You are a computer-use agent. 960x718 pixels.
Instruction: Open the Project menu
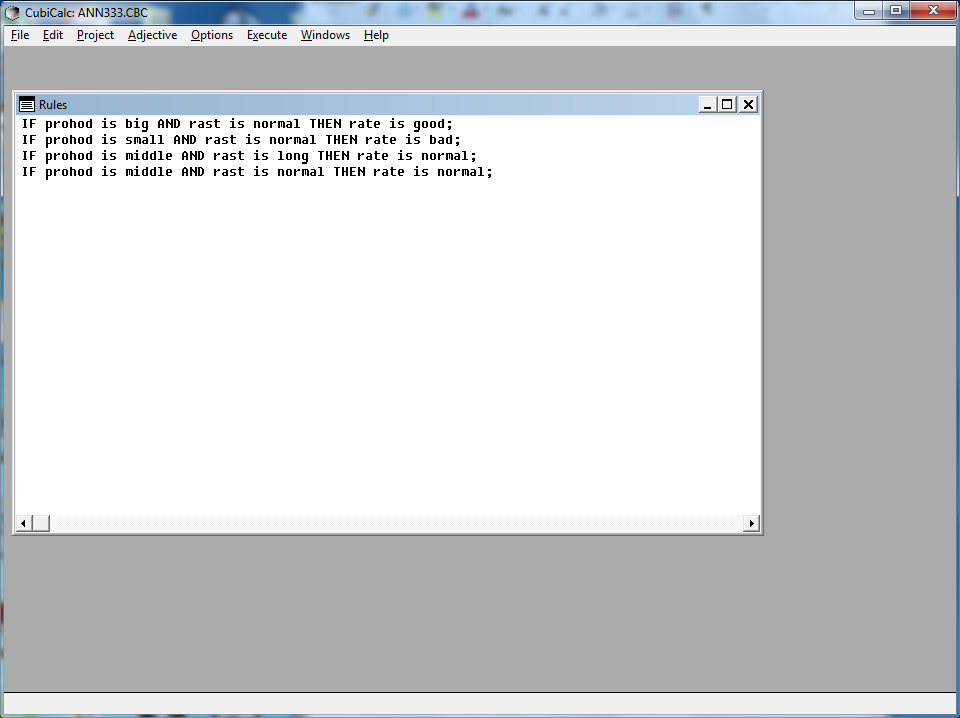coord(96,35)
